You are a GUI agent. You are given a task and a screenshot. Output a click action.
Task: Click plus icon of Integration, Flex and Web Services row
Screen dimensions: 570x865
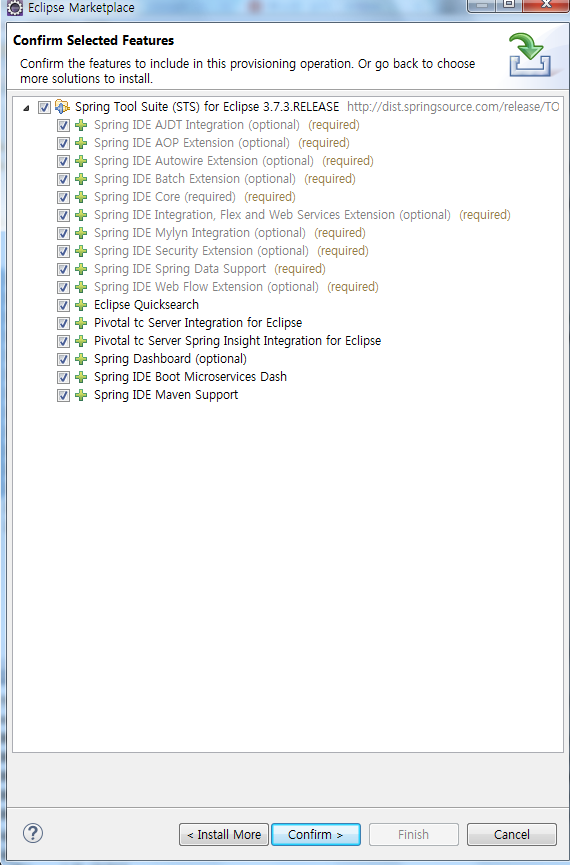click(x=81, y=215)
